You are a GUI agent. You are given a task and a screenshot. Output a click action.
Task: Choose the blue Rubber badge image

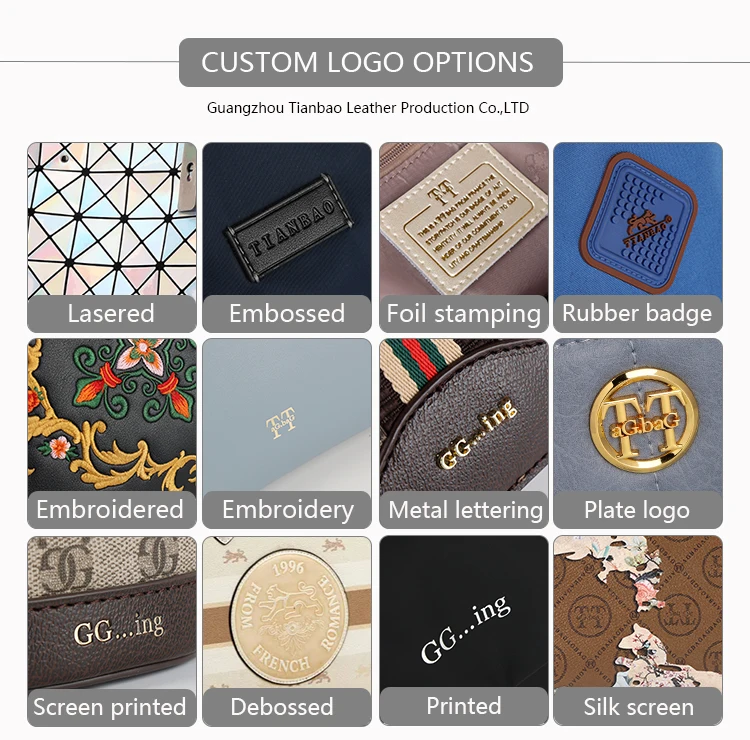[x=638, y=219]
